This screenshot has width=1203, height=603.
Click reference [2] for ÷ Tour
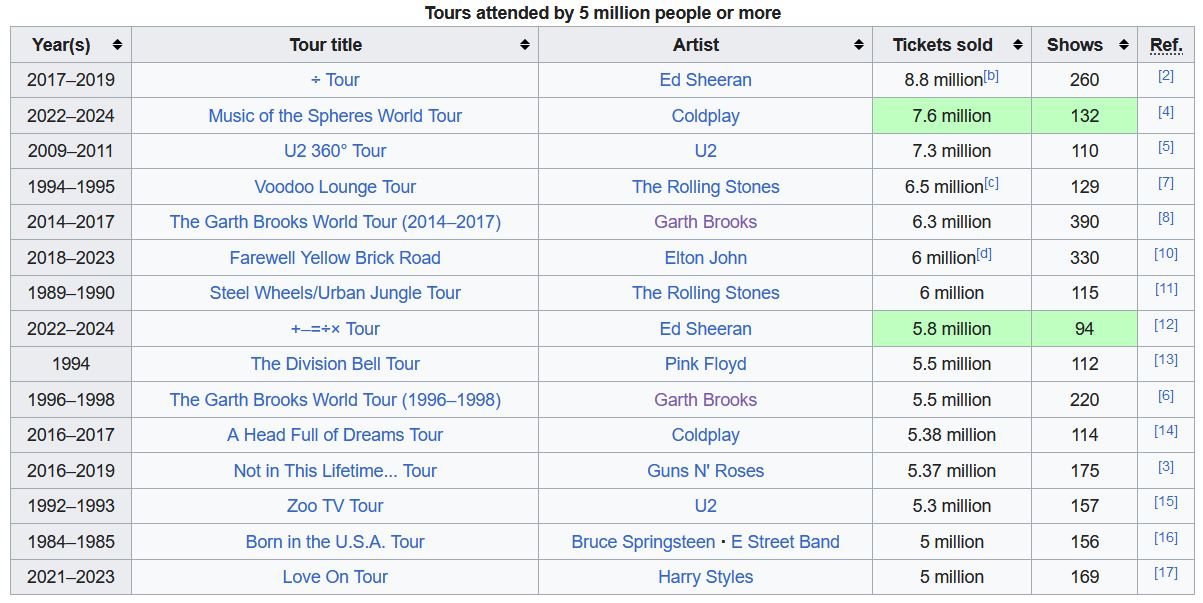1165,76
